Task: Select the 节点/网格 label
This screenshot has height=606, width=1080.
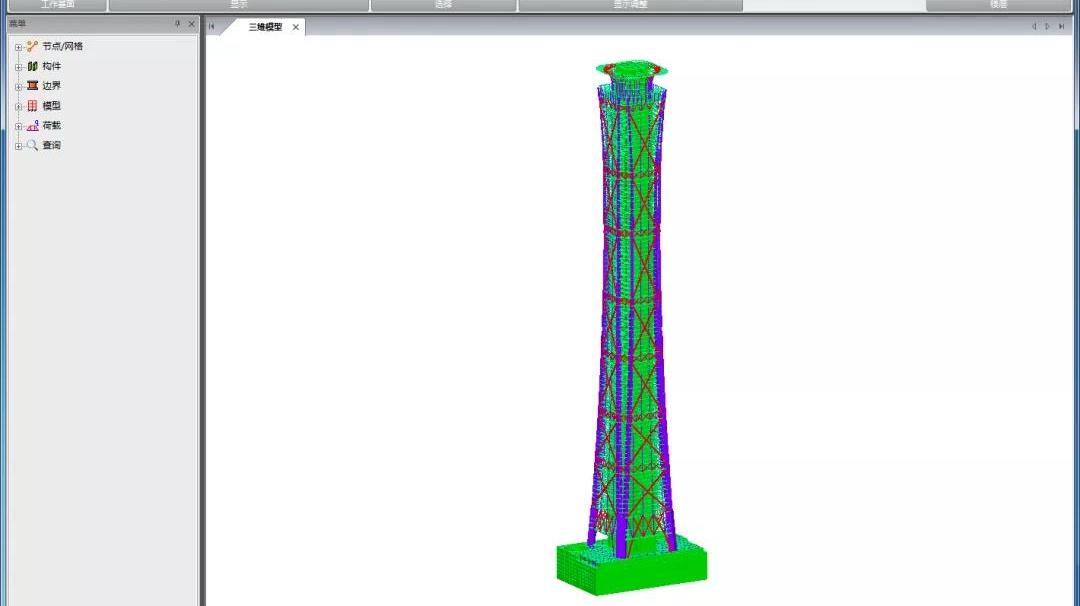Action: click(x=63, y=46)
